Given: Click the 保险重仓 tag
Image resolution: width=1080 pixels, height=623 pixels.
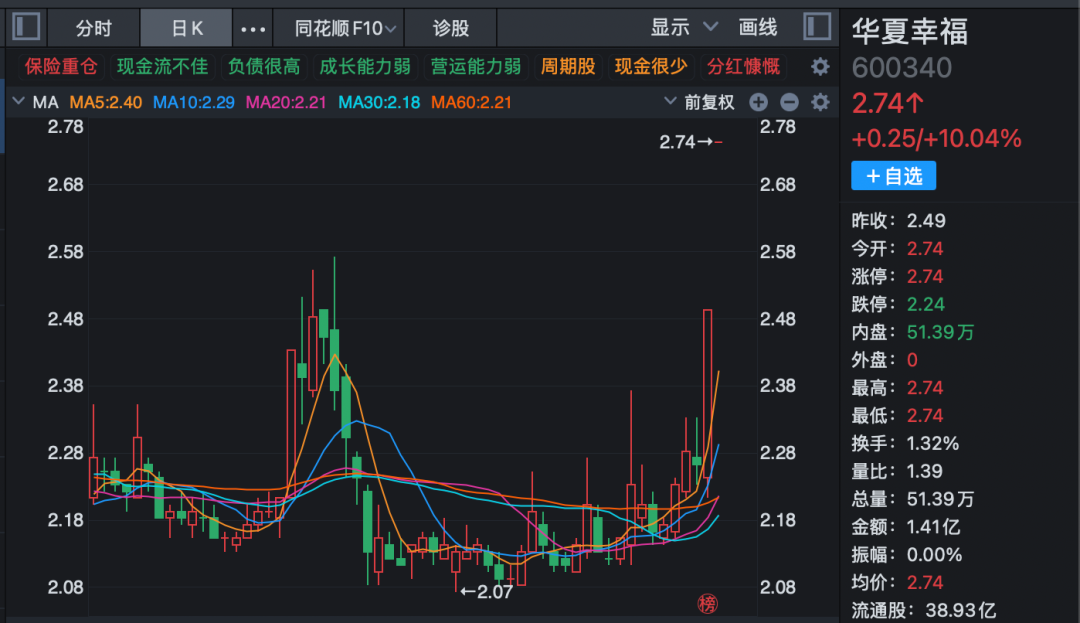Looking at the screenshot, I should [62, 67].
